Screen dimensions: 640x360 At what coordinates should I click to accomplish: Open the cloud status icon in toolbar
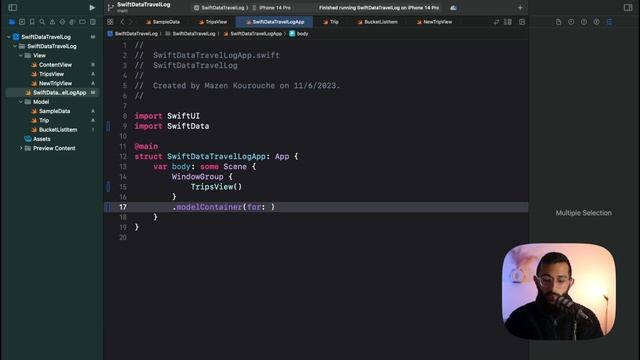tap(453, 8)
